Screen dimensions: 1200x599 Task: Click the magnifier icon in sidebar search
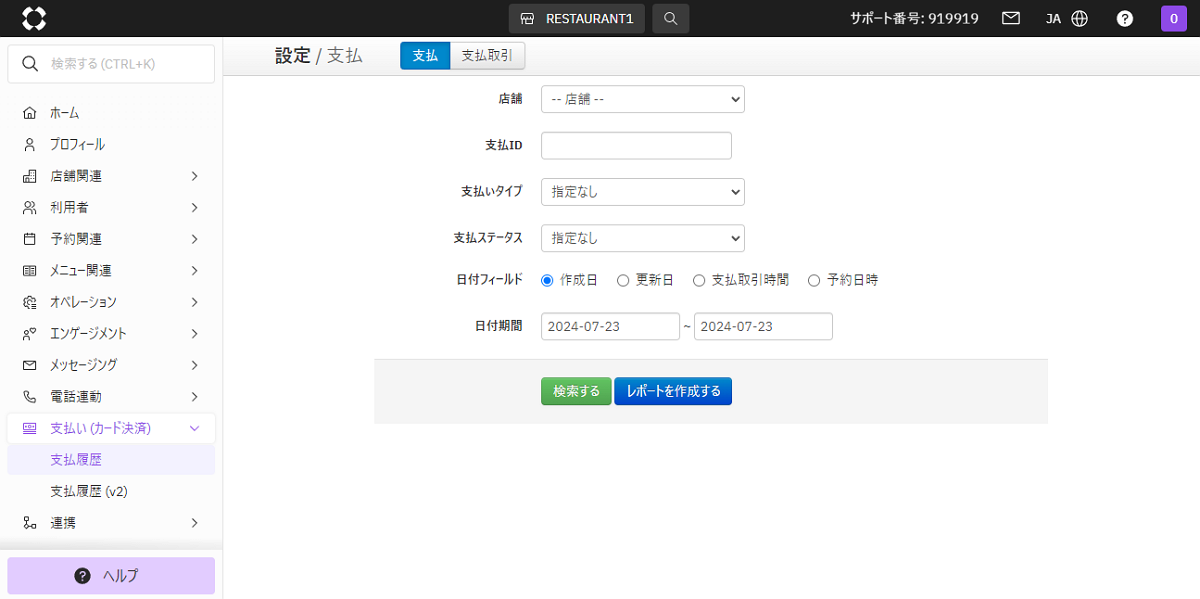coord(30,63)
